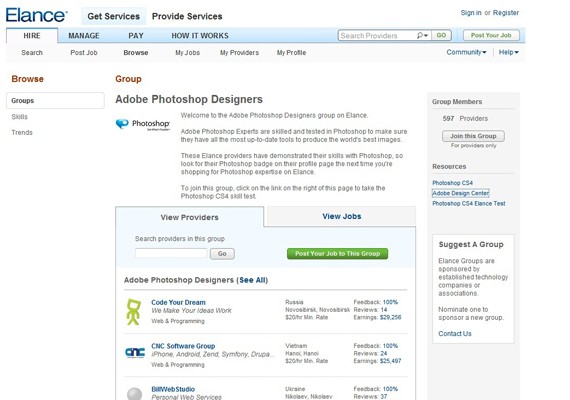
Task: Click the BillWebStudio gray avatar
Action: click(x=135, y=393)
